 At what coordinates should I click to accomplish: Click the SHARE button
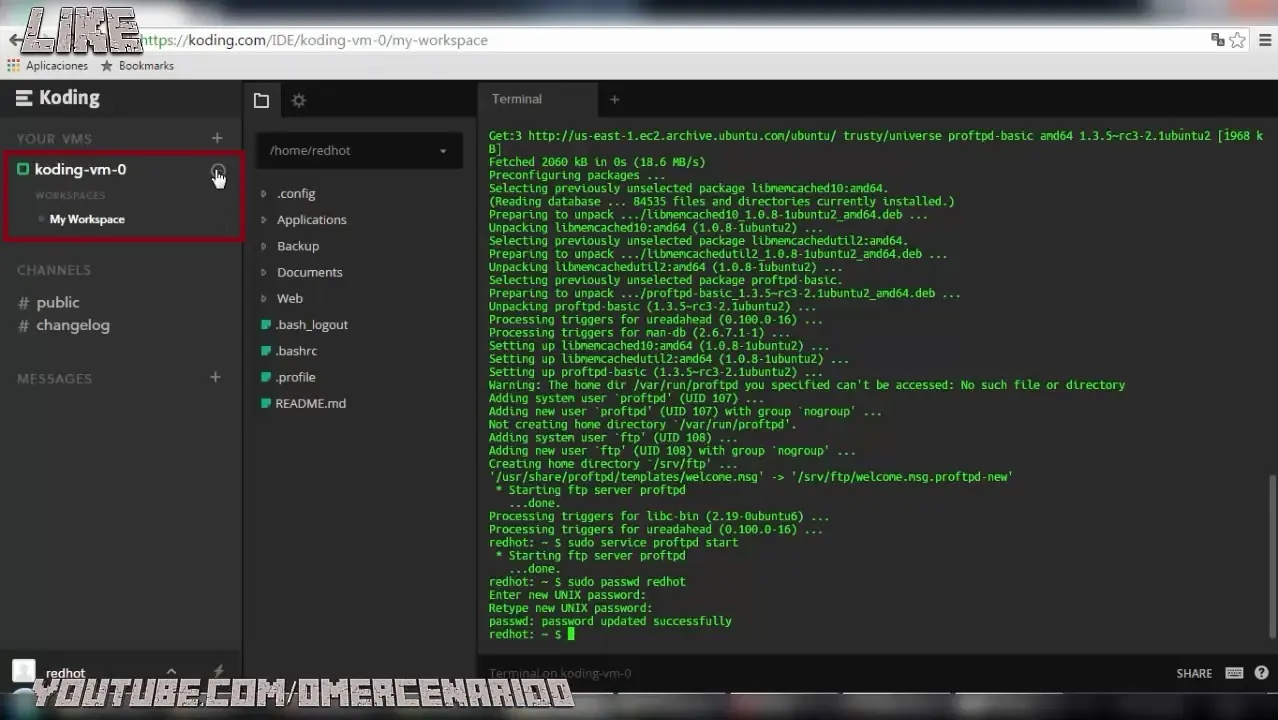[x=1193, y=673]
